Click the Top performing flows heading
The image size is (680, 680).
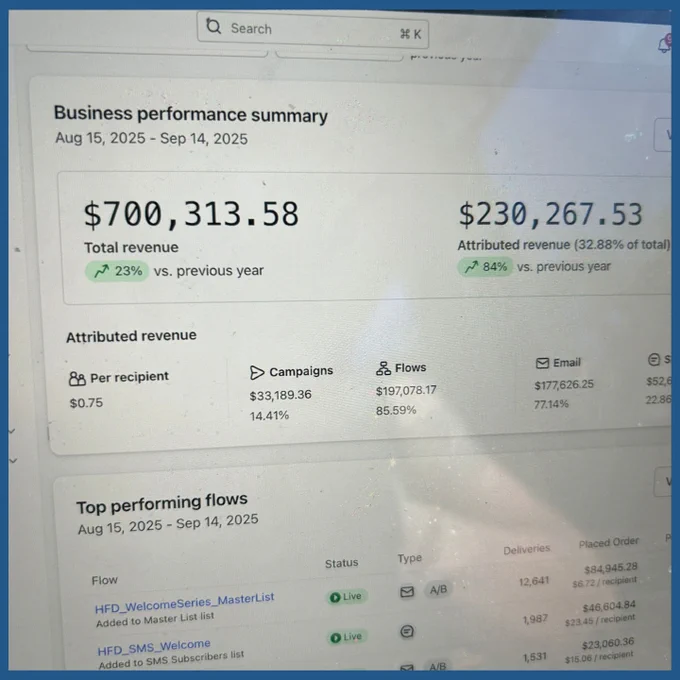click(162, 503)
